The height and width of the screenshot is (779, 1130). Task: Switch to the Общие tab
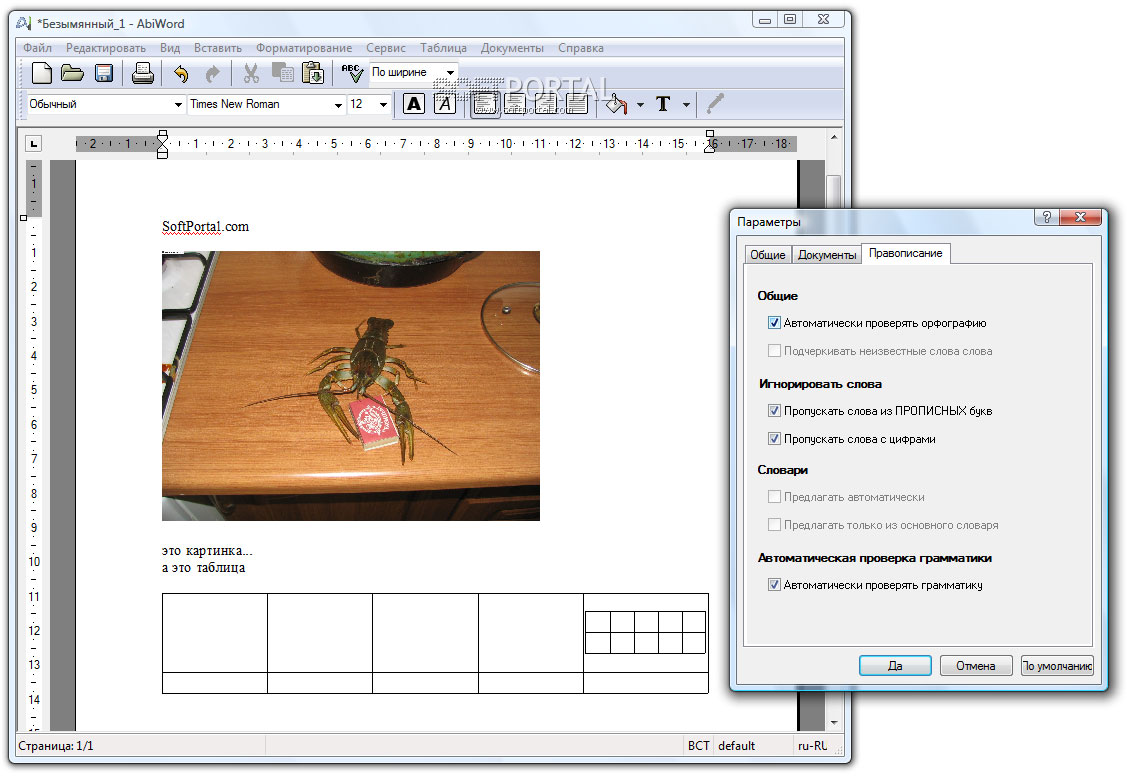(768, 255)
